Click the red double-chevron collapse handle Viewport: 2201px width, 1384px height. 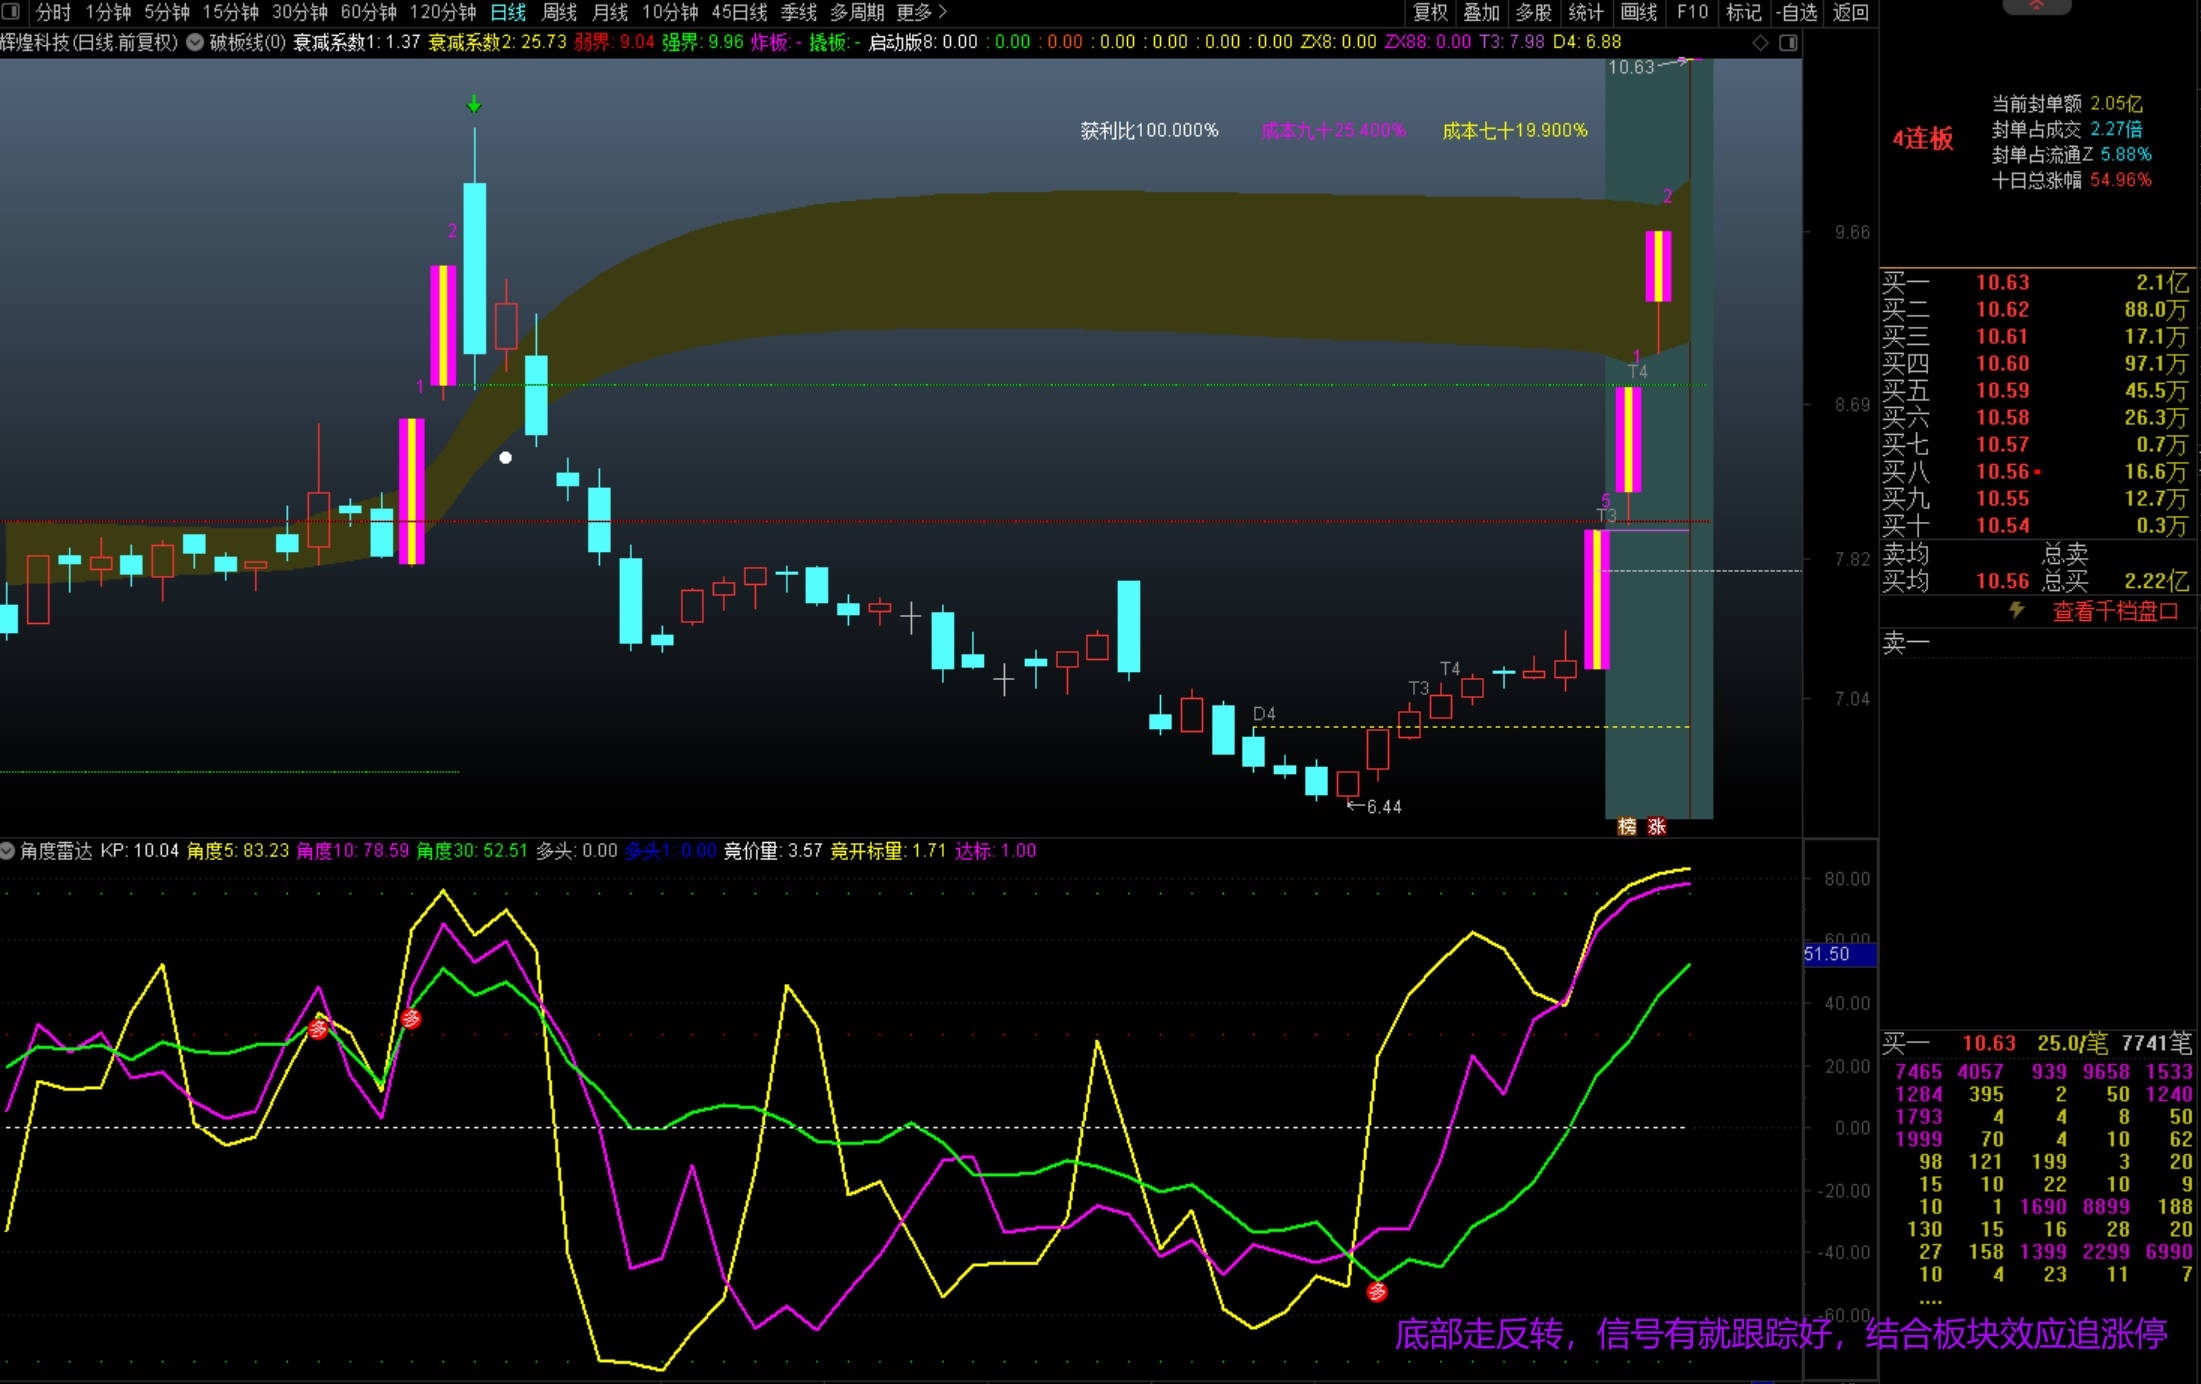[2036, 6]
